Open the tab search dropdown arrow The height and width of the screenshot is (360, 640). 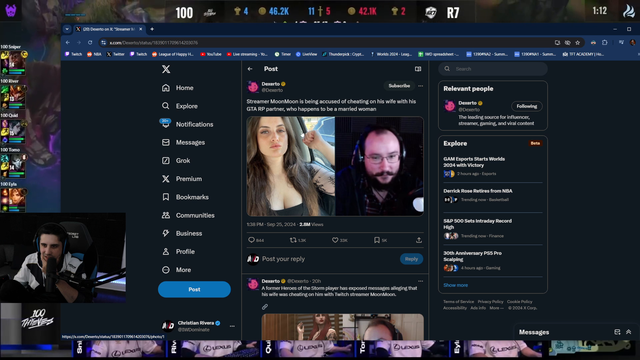tap(67, 29)
